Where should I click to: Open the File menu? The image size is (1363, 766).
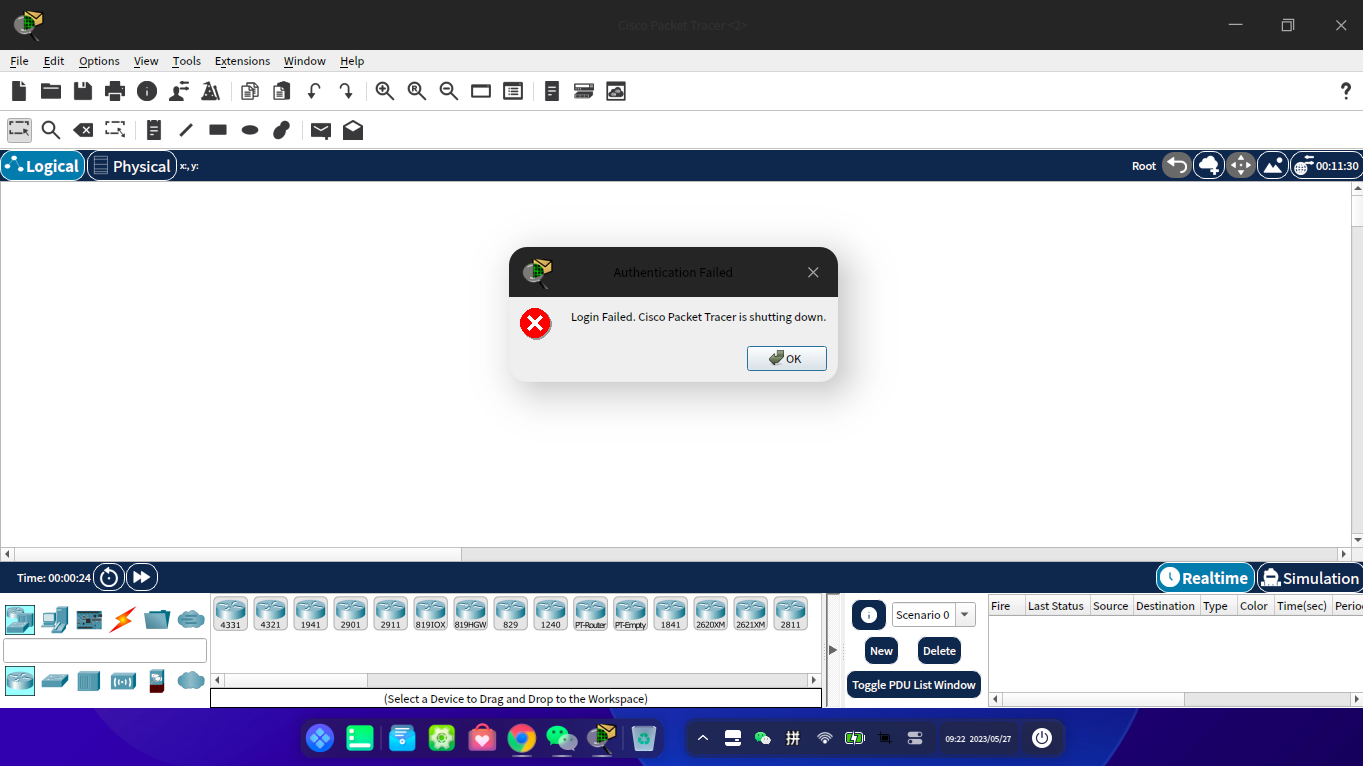[x=19, y=61]
